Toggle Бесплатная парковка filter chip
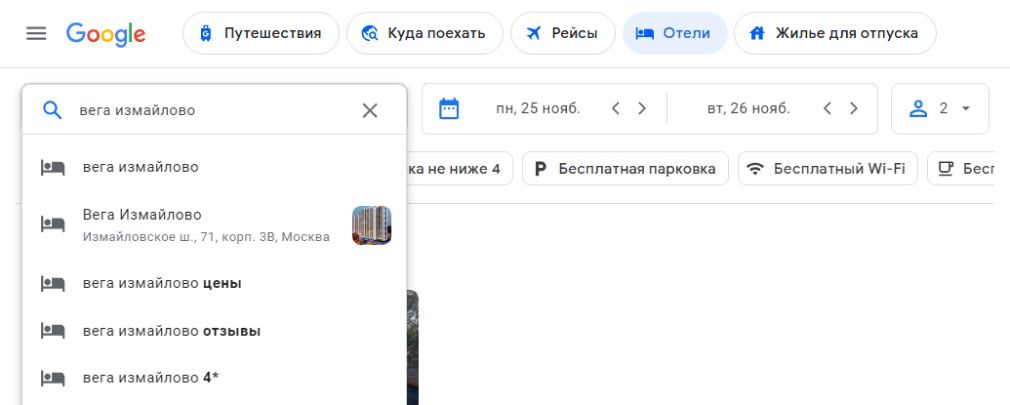1010x405 pixels. point(625,169)
